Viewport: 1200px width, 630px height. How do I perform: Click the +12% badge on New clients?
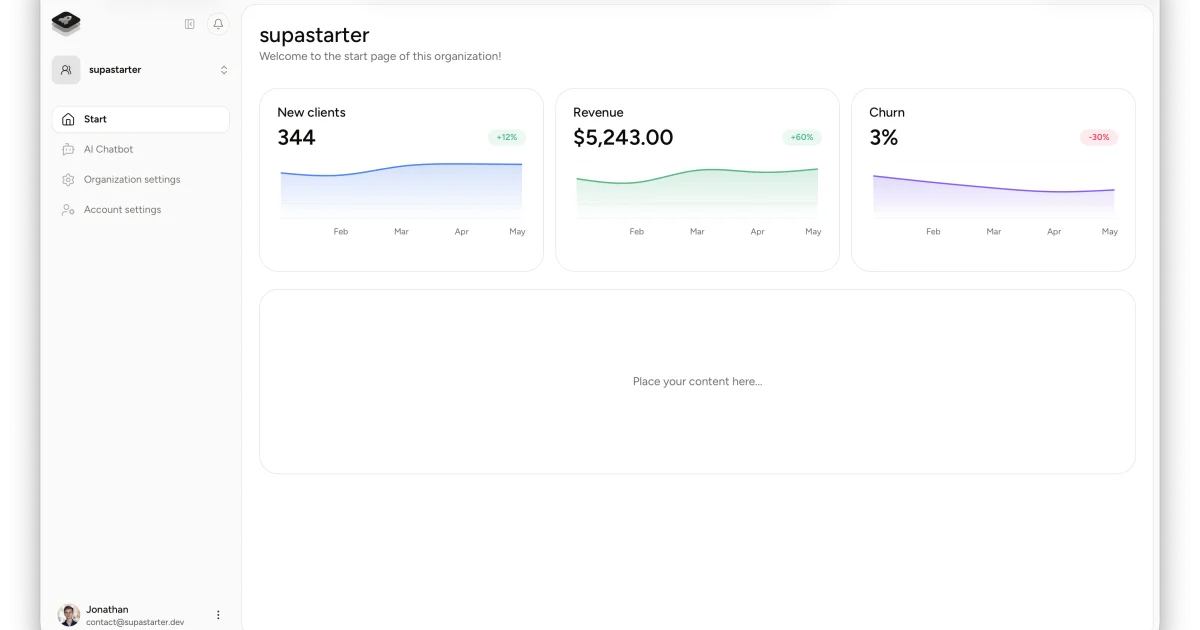(x=507, y=137)
